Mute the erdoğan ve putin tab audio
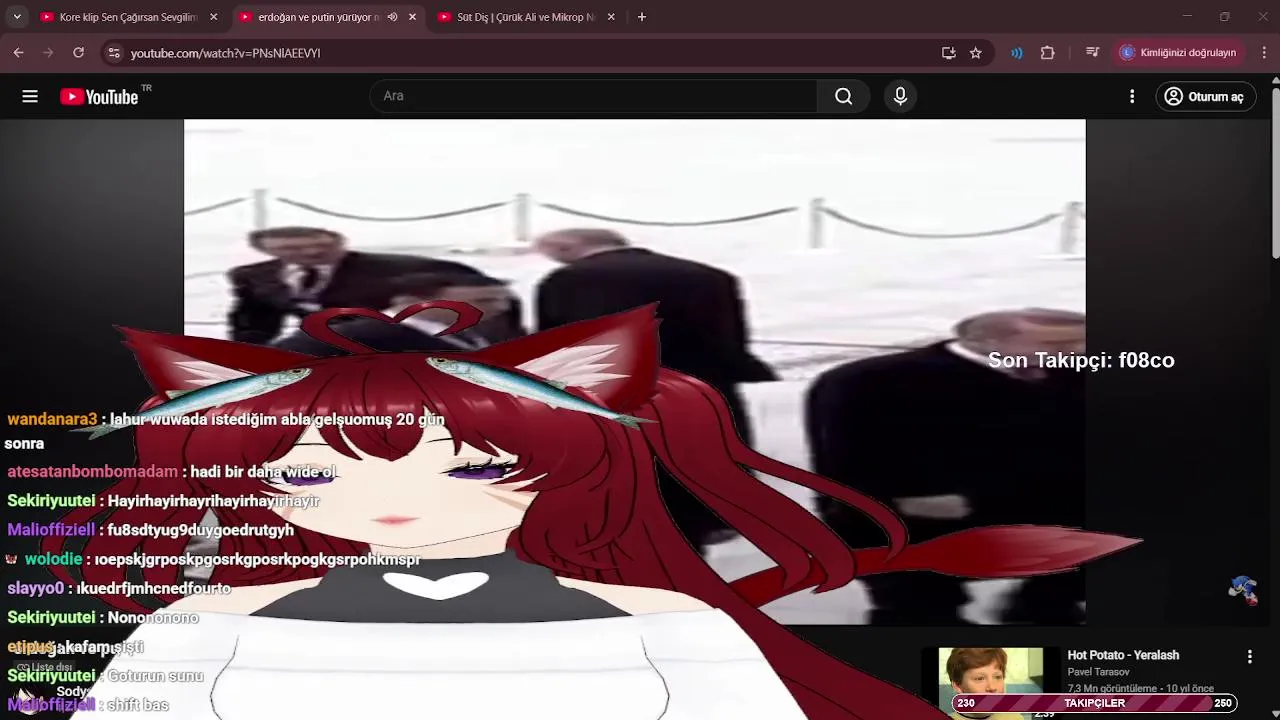Screen dimensions: 1280x720 tap(392, 17)
